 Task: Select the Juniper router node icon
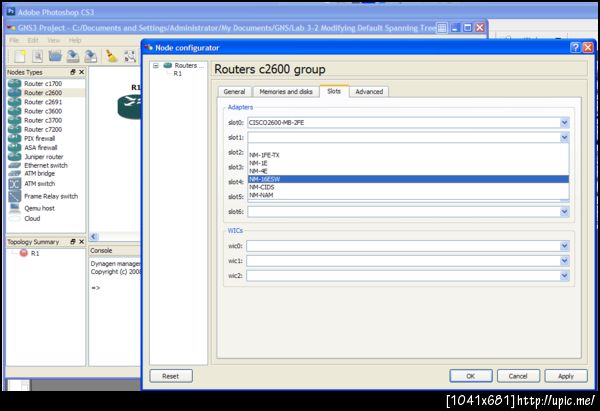point(15,157)
